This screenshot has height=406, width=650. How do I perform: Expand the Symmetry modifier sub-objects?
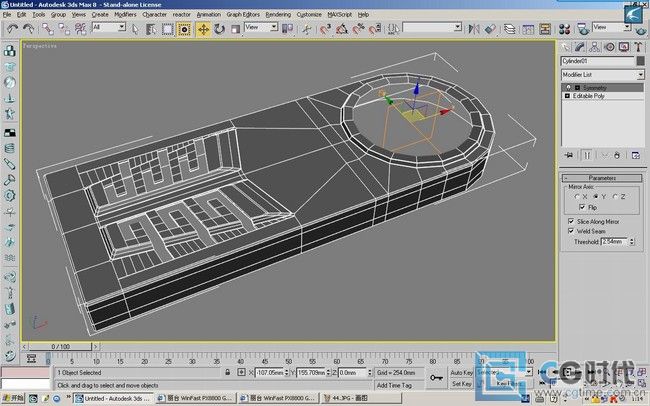tap(577, 88)
